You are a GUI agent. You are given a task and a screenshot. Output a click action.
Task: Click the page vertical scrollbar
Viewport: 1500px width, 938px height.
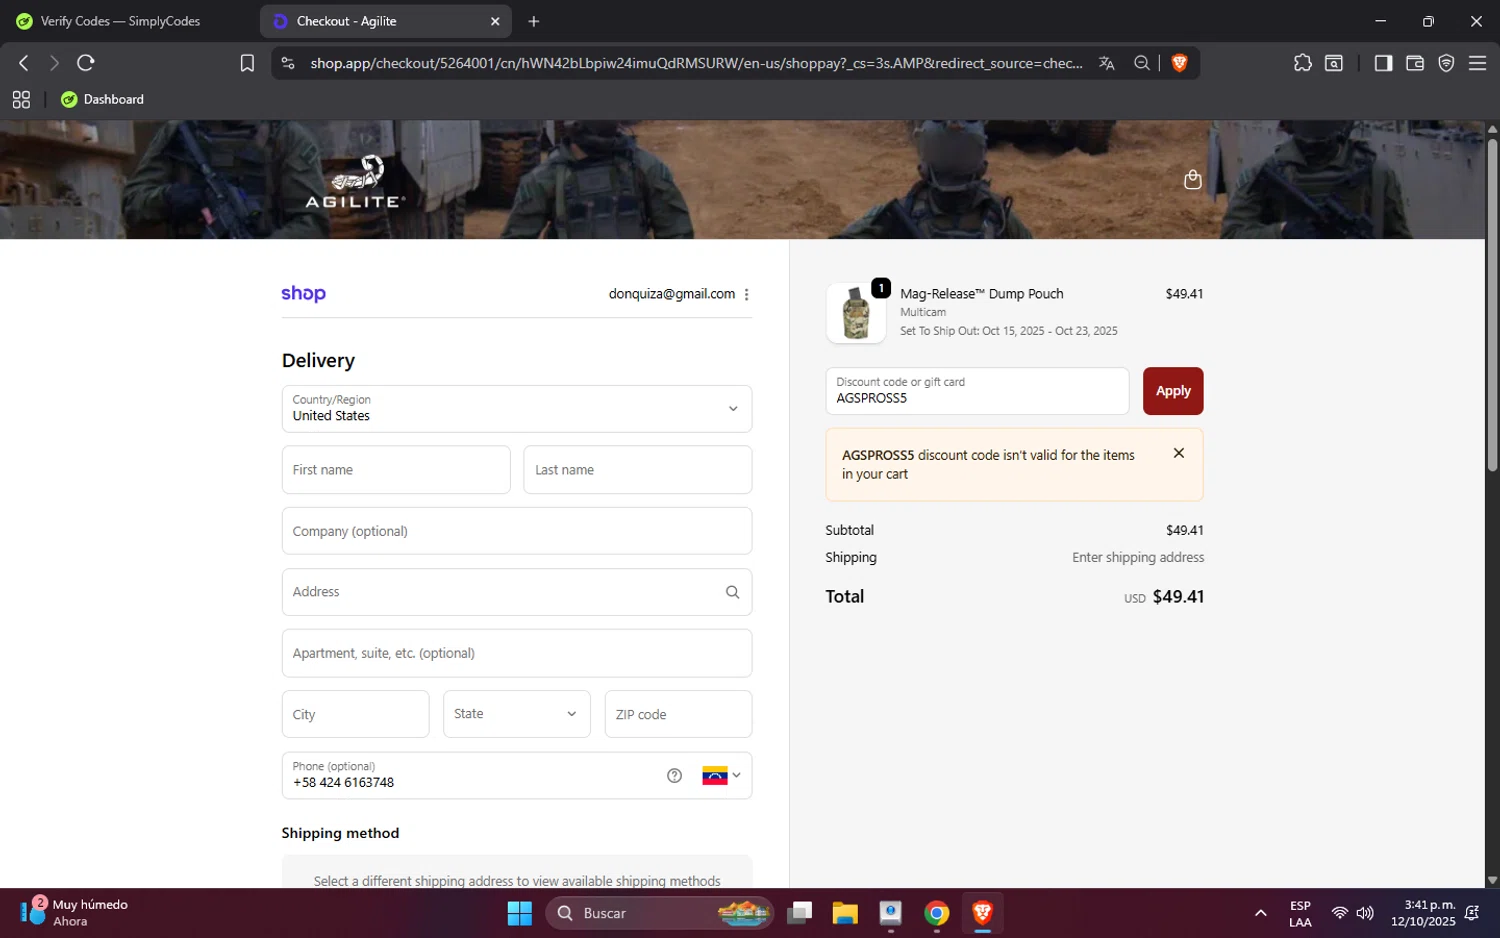(x=1492, y=304)
